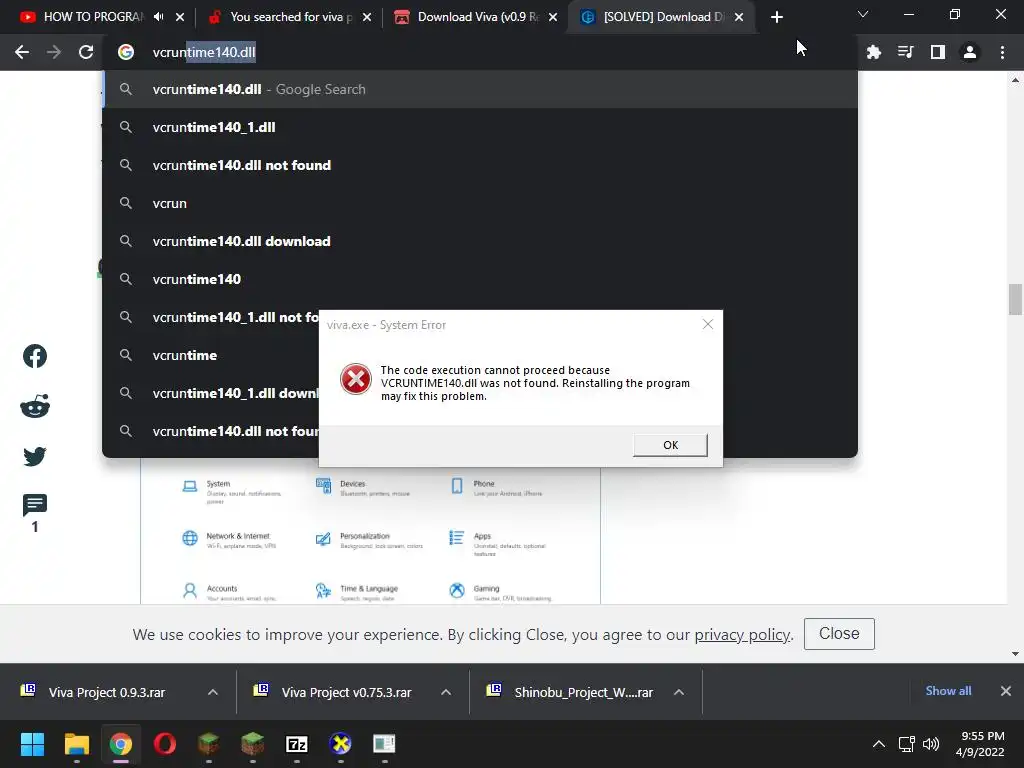Show hidden system tray icons

(879, 744)
